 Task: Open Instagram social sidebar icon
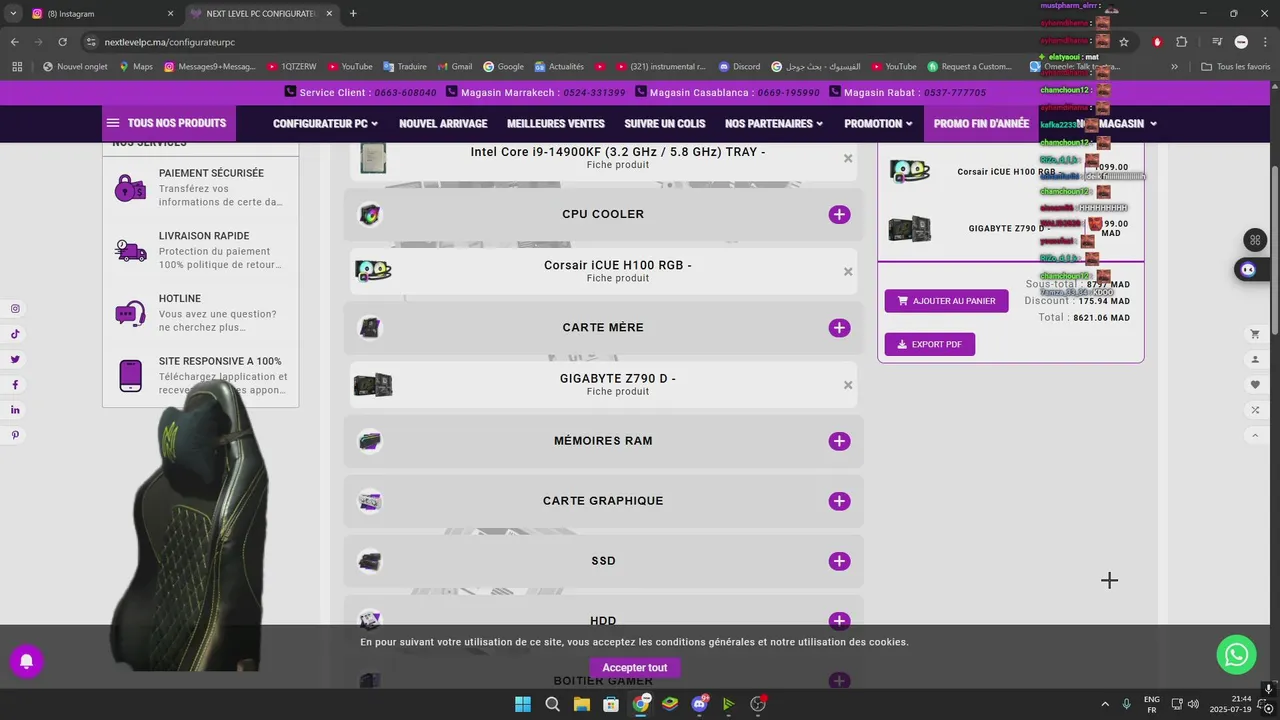[x=15, y=309]
